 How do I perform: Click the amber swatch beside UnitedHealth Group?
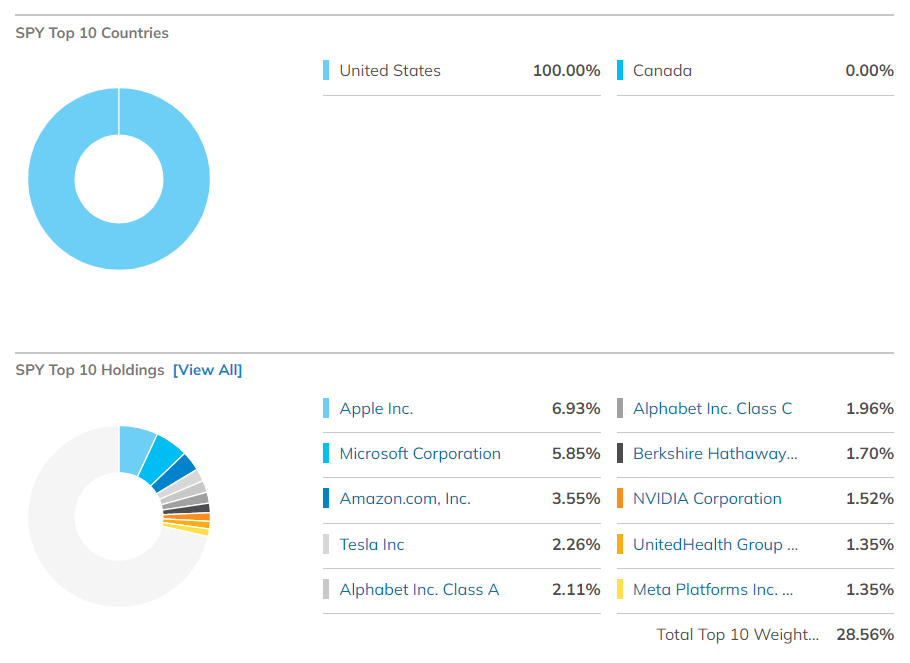620,544
